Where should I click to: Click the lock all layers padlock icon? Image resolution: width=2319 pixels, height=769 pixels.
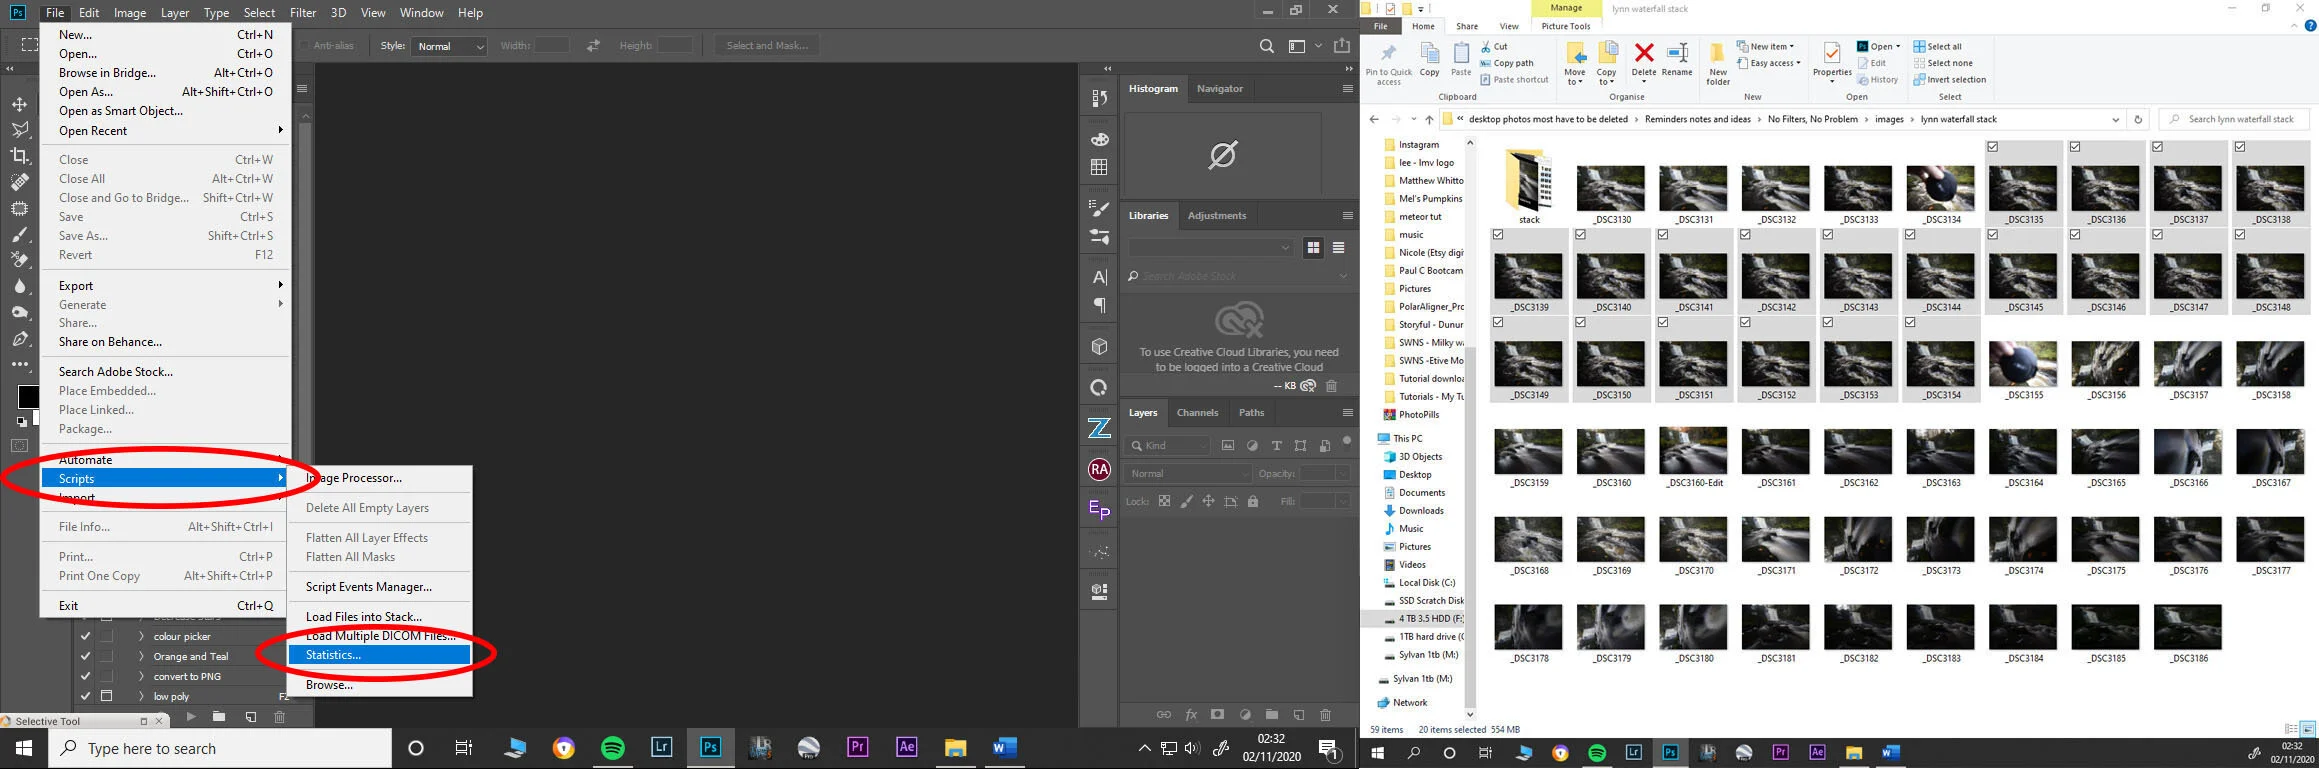pos(1253,501)
